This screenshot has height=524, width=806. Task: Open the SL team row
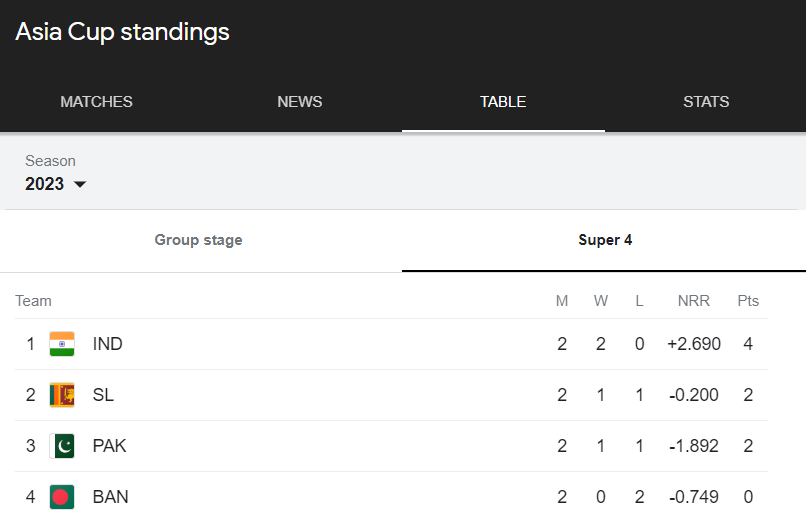coord(391,395)
